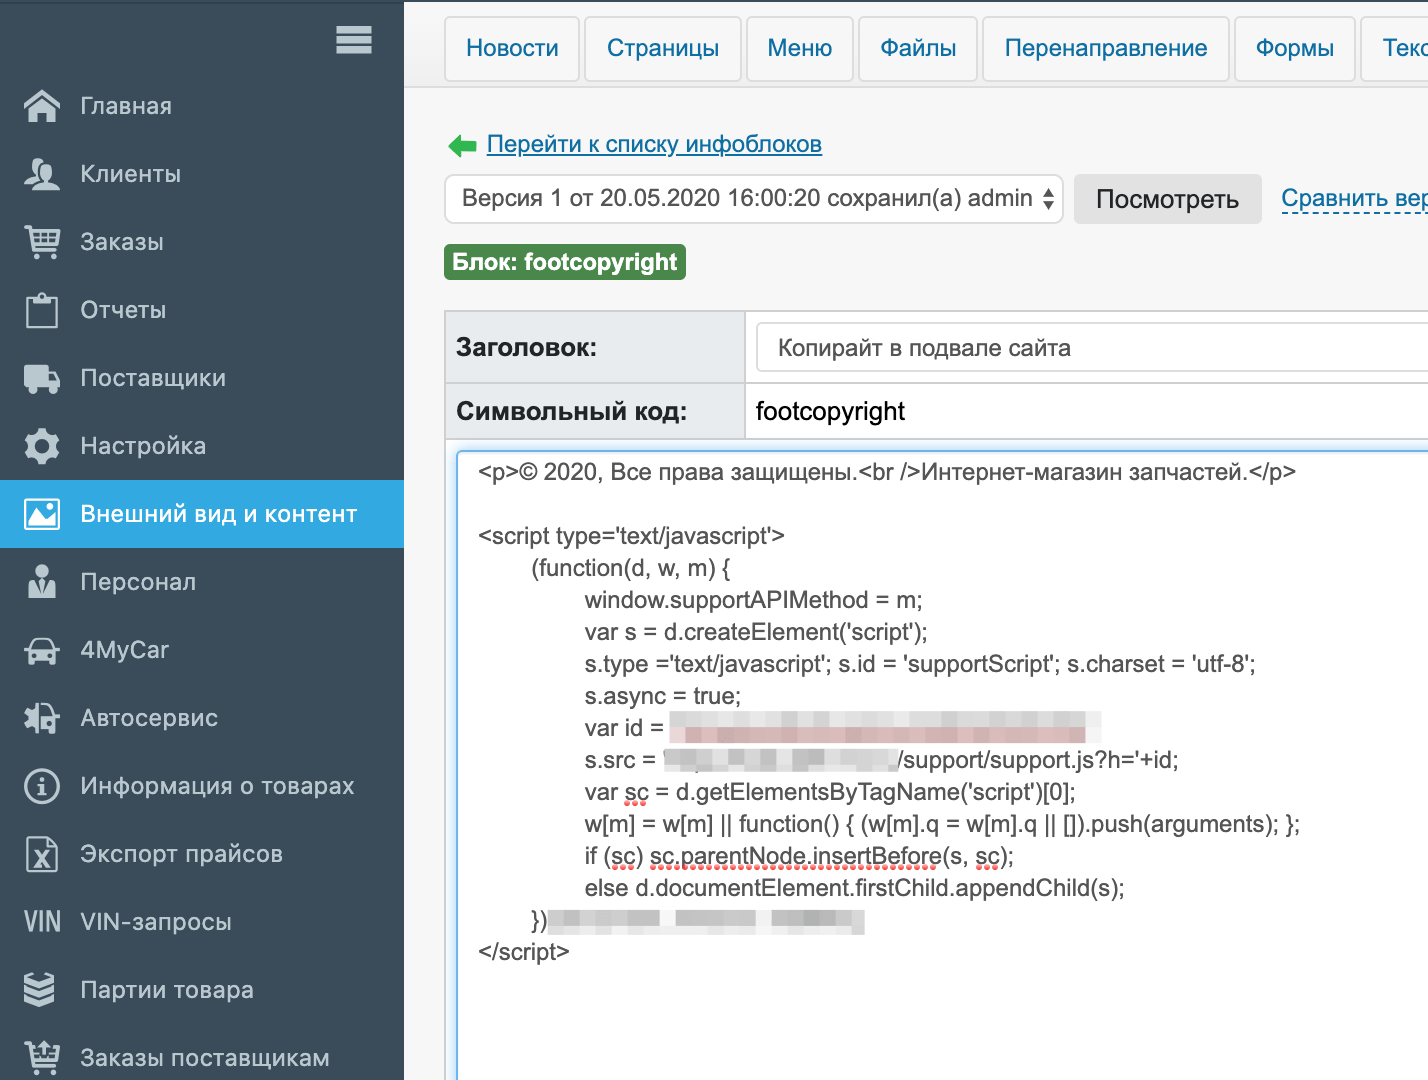Click the Главная home icon
Image resolution: width=1428 pixels, height=1080 pixels.
pos(42,106)
